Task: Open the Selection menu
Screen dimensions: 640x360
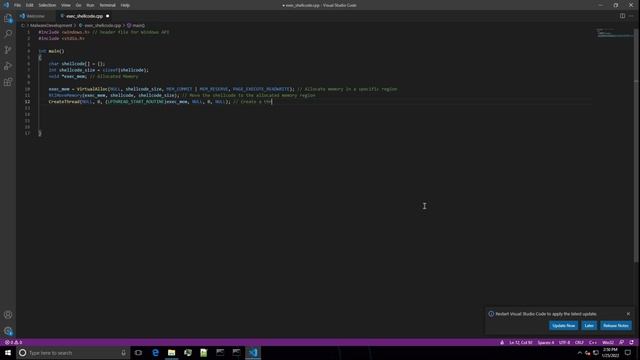Action: [x=47, y=5]
